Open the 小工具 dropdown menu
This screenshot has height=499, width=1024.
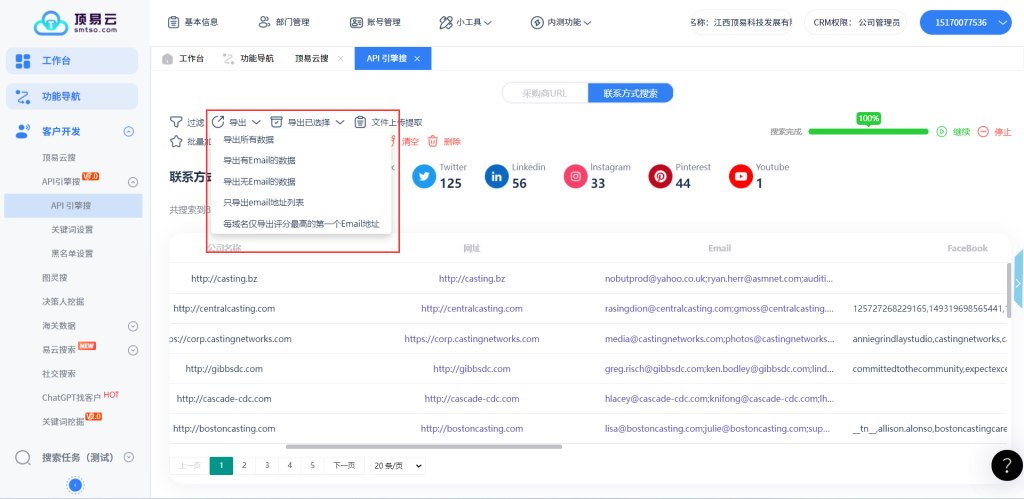(465, 22)
